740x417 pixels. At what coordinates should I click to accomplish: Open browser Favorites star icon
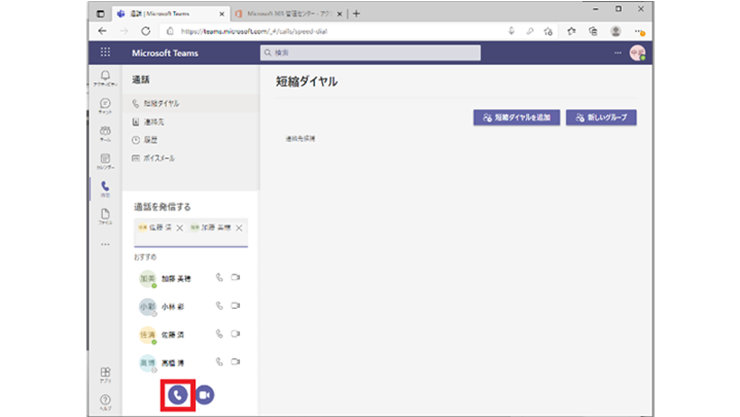(x=572, y=32)
